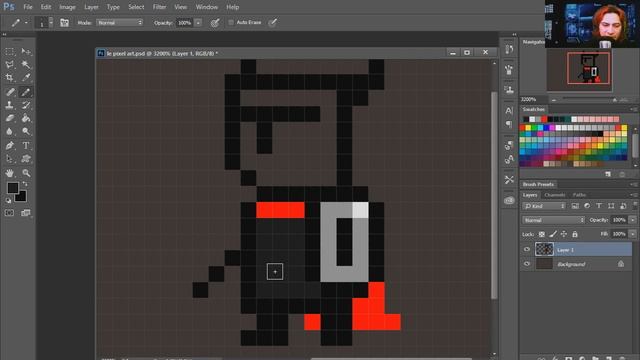Select the Move tool
Image resolution: width=640 pixels, height=360 pixels.
(26, 51)
